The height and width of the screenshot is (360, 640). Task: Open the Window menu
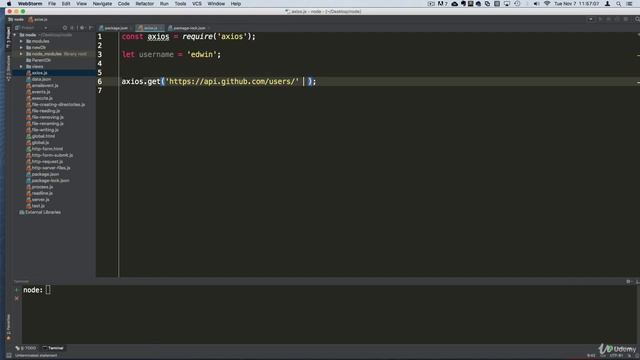pos(216,4)
